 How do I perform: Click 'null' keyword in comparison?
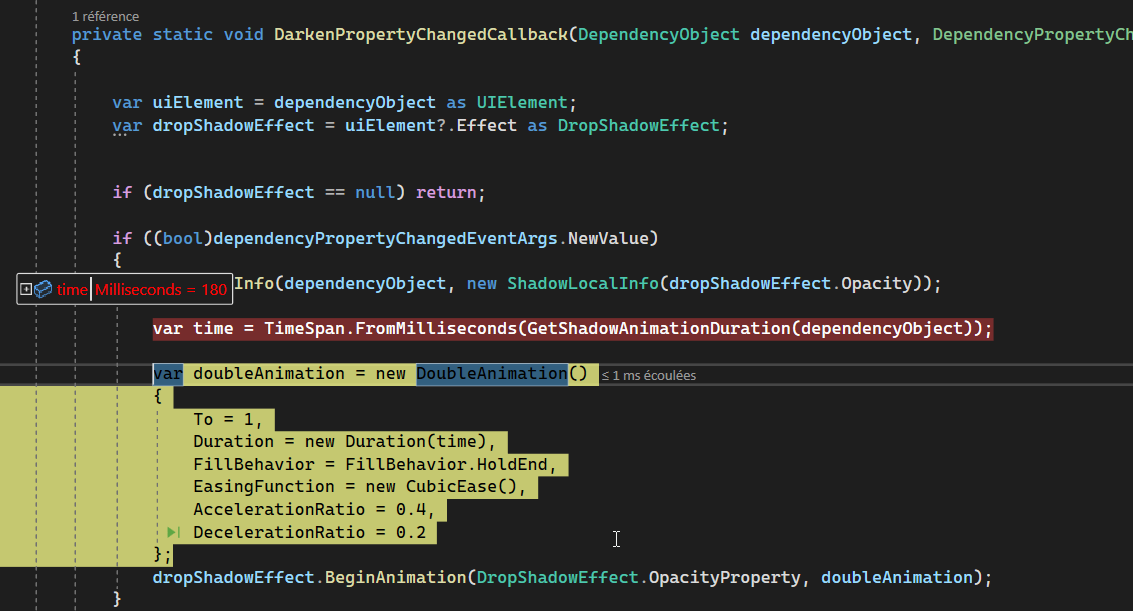coord(375,193)
